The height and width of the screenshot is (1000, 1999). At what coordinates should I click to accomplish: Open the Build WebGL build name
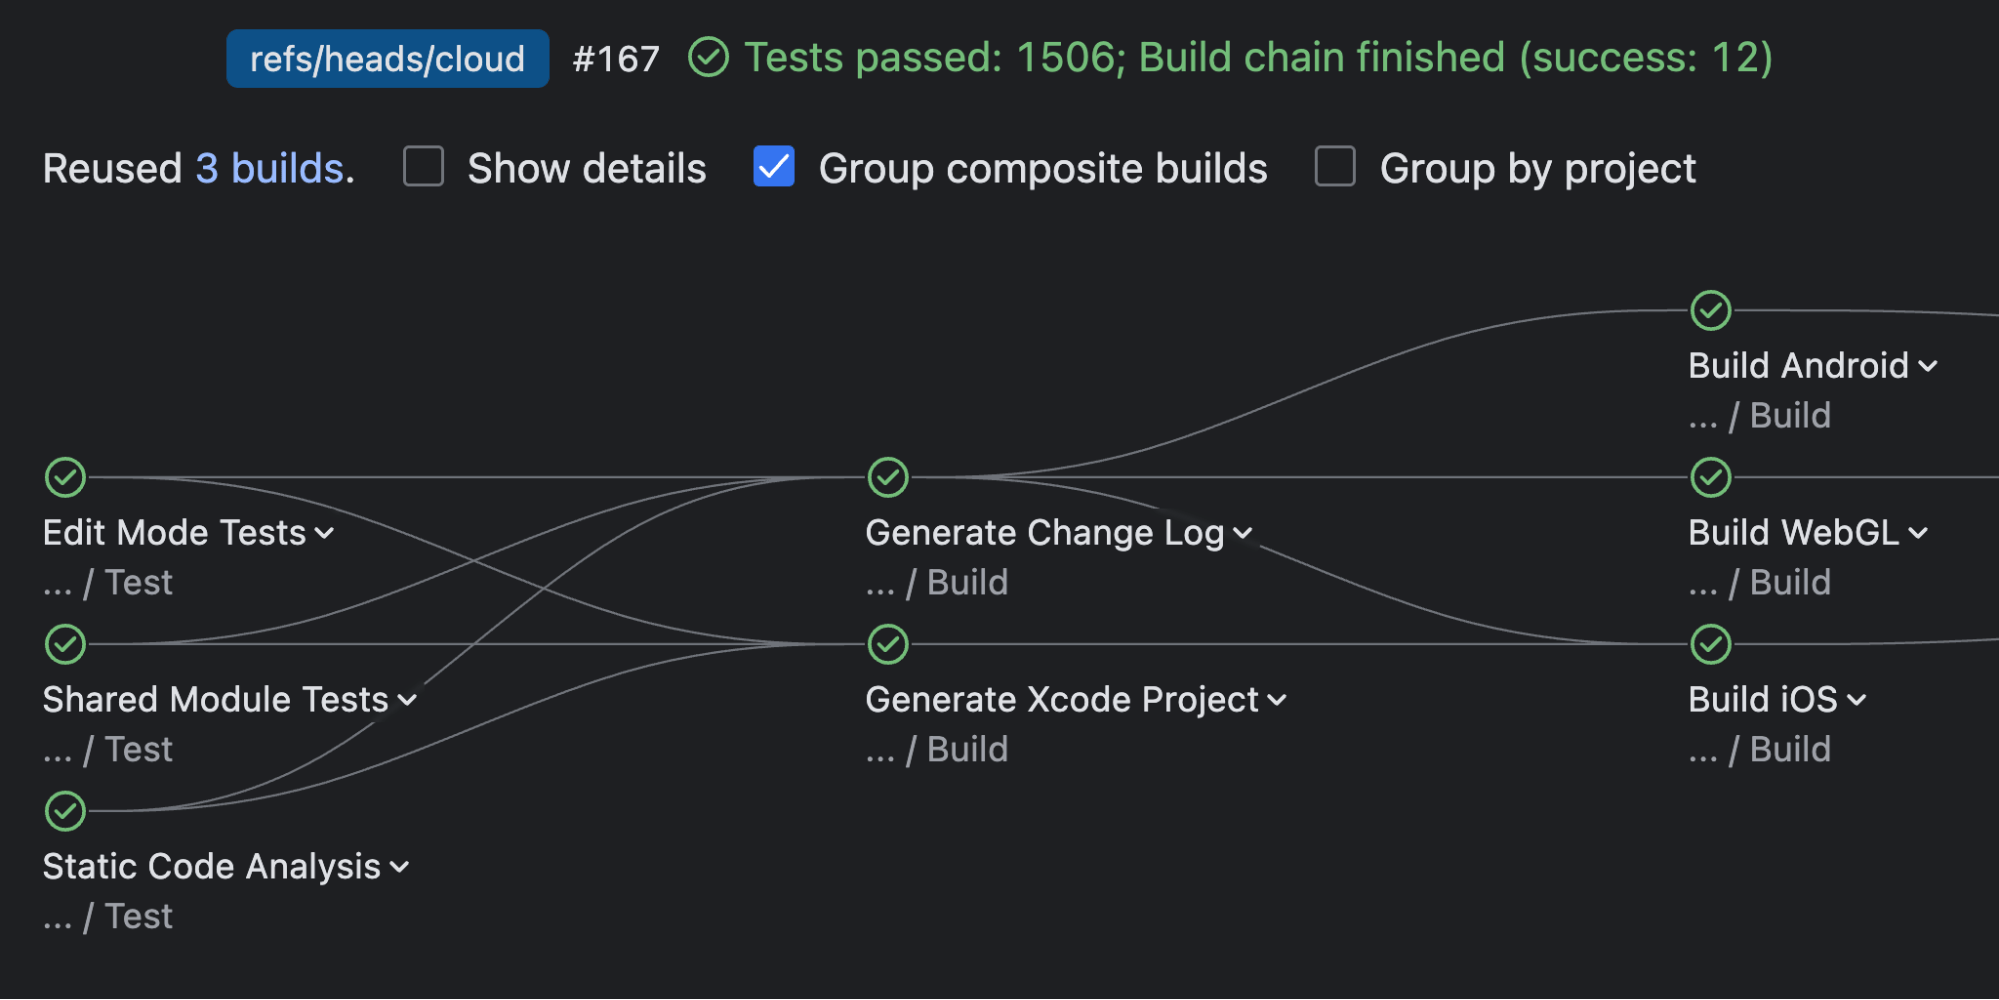pos(1793,533)
